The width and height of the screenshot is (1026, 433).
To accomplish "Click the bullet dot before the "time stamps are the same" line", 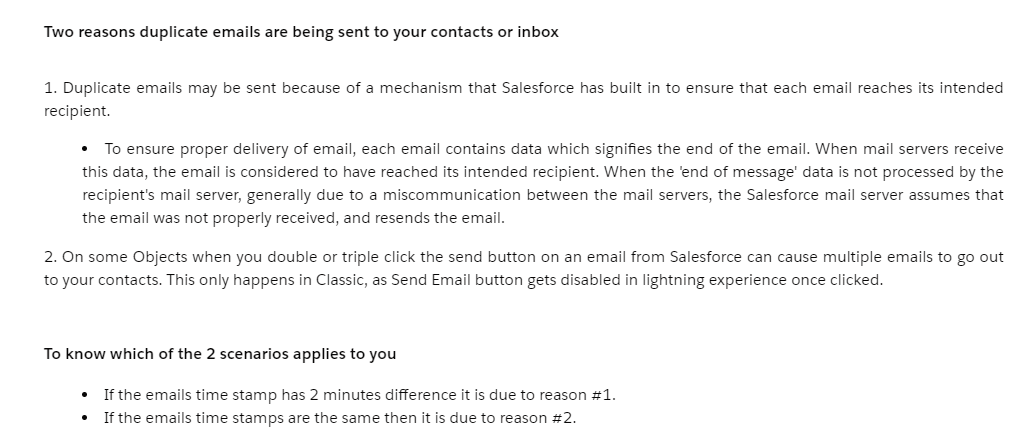I will pos(89,417).
